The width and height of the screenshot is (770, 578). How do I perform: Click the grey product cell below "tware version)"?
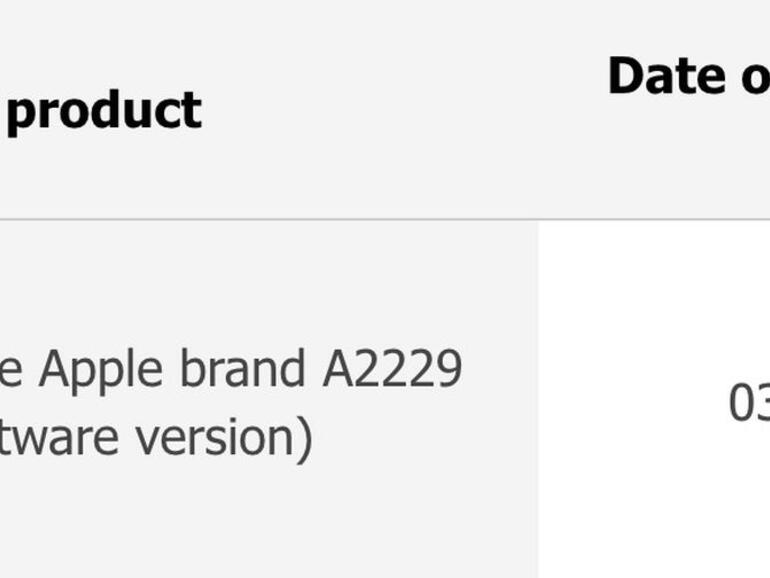pos(200,520)
